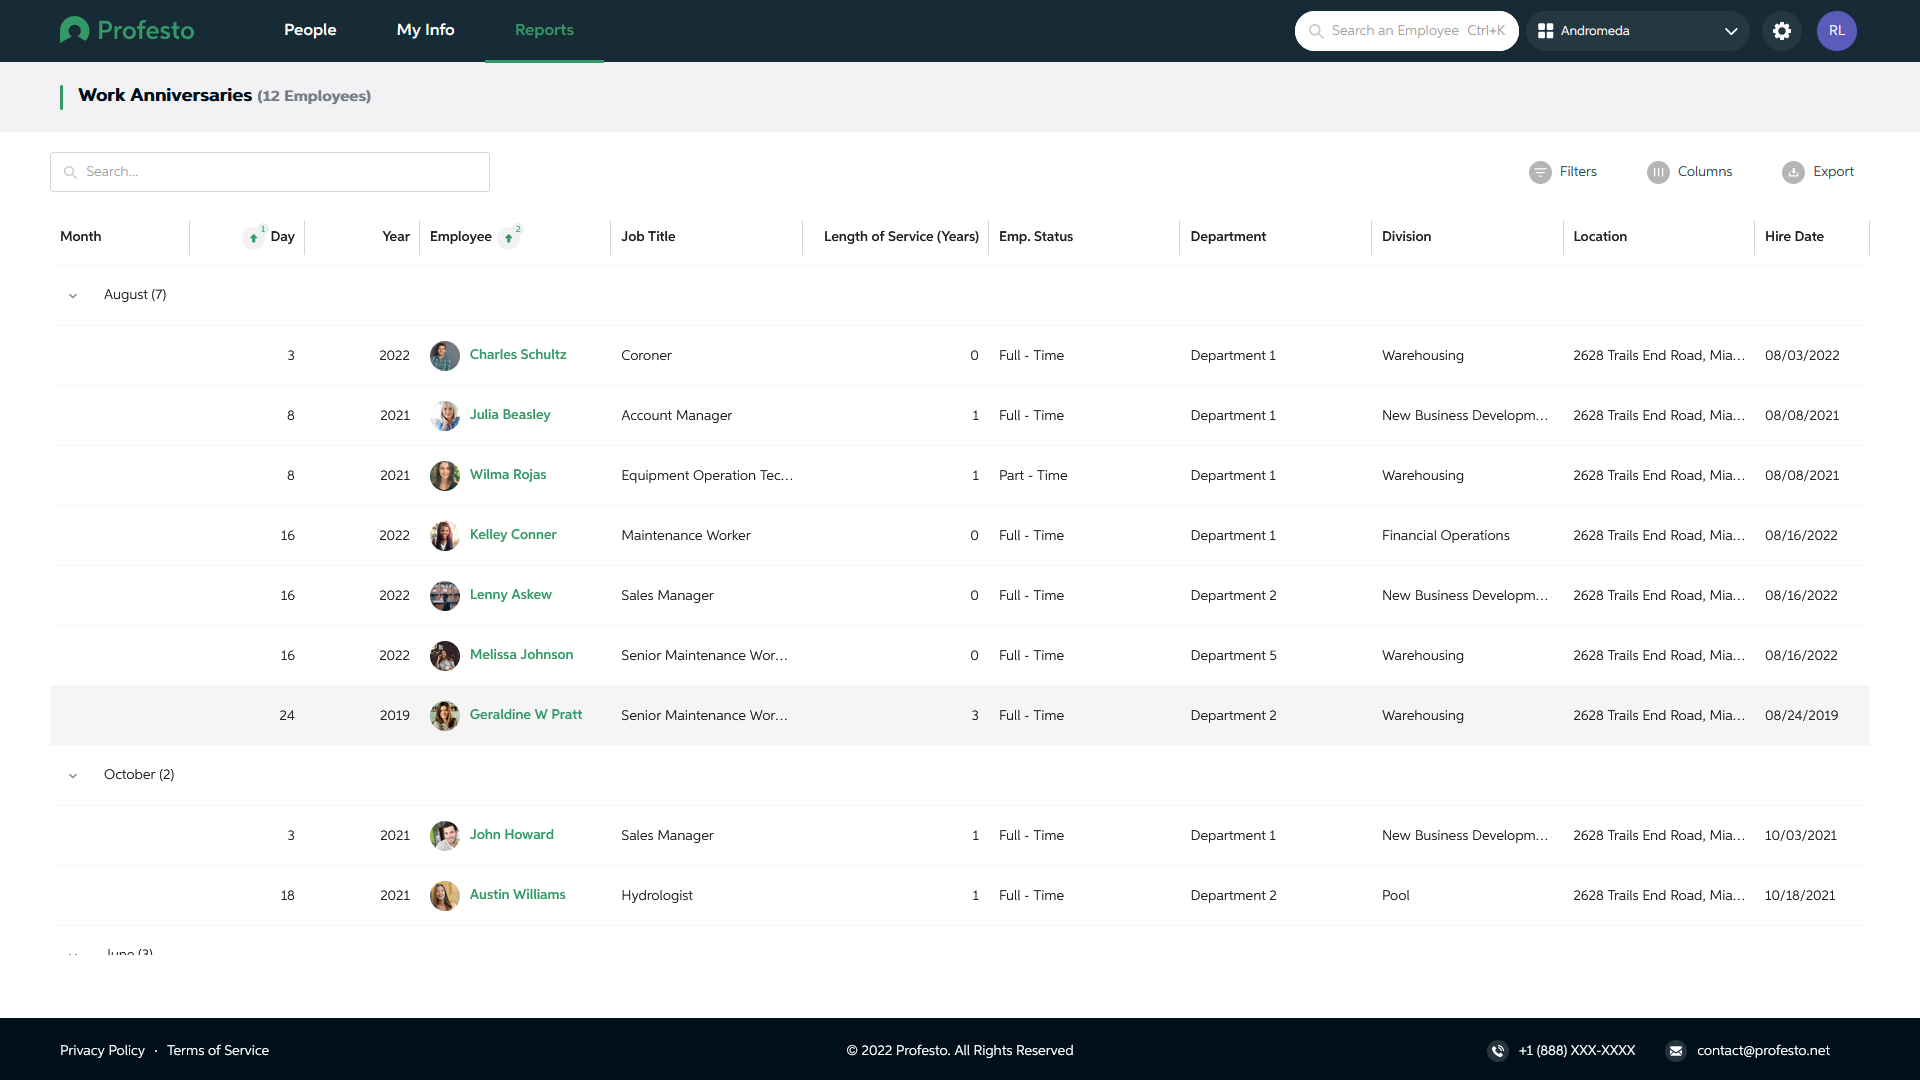Toggle Day column sort arrow
Viewport: 1920px width, 1080px height.
tap(254, 238)
